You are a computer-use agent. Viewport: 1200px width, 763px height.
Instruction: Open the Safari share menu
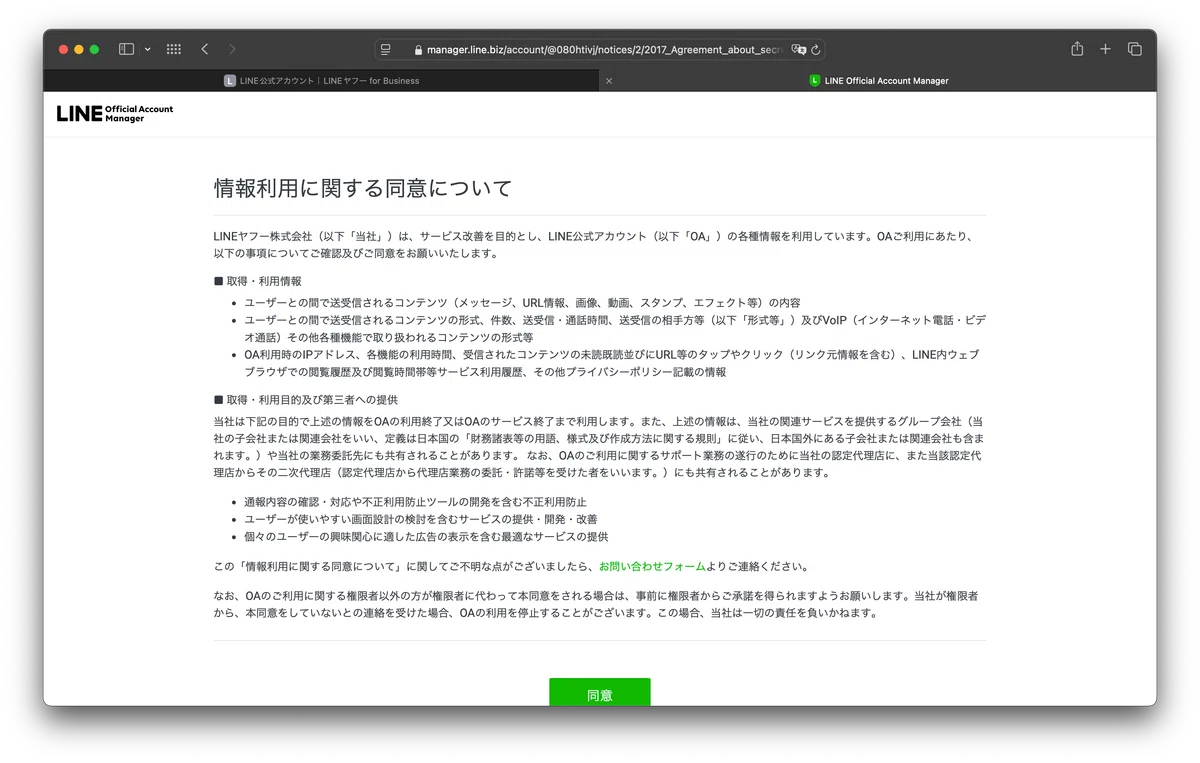(1077, 49)
